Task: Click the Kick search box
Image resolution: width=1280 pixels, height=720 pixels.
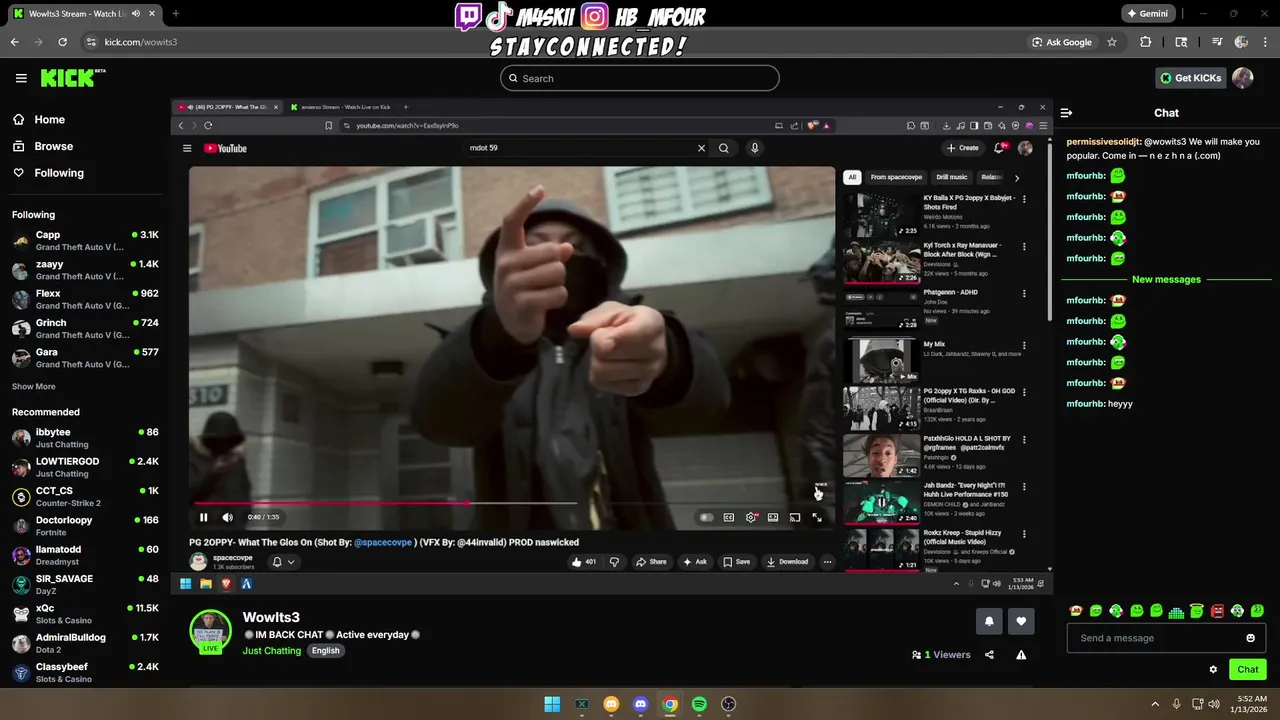Action: [x=640, y=78]
